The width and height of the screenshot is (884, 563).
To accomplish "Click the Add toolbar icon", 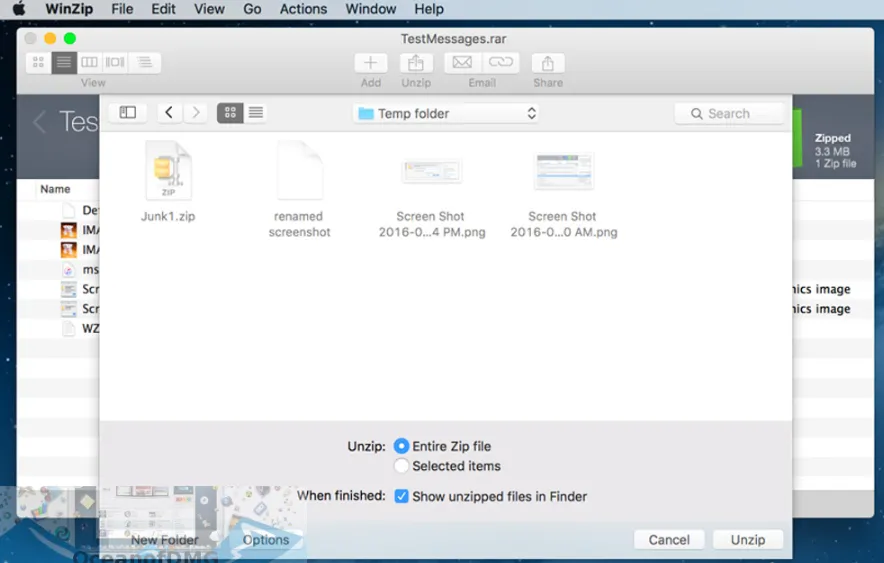I will [x=370, y=63].
